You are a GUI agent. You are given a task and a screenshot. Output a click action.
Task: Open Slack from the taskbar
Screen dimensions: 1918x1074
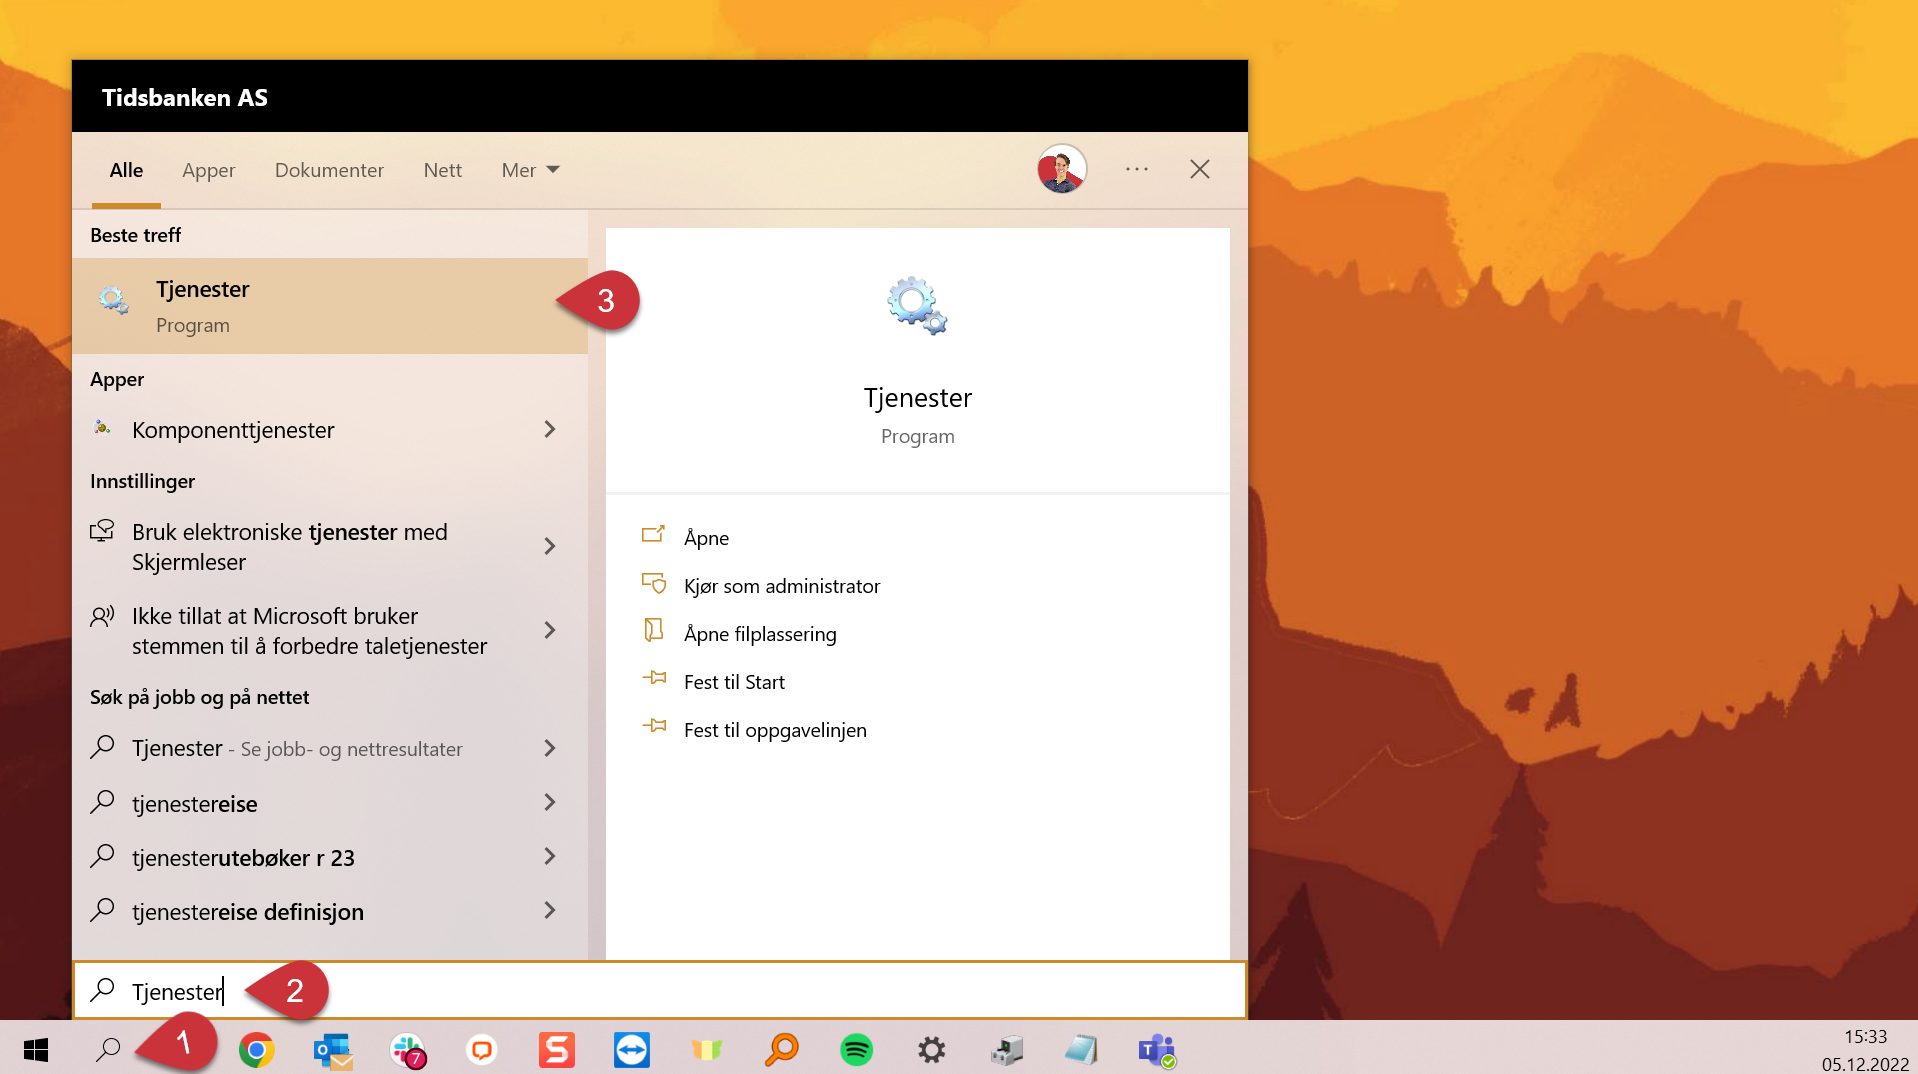point(407,1050)
